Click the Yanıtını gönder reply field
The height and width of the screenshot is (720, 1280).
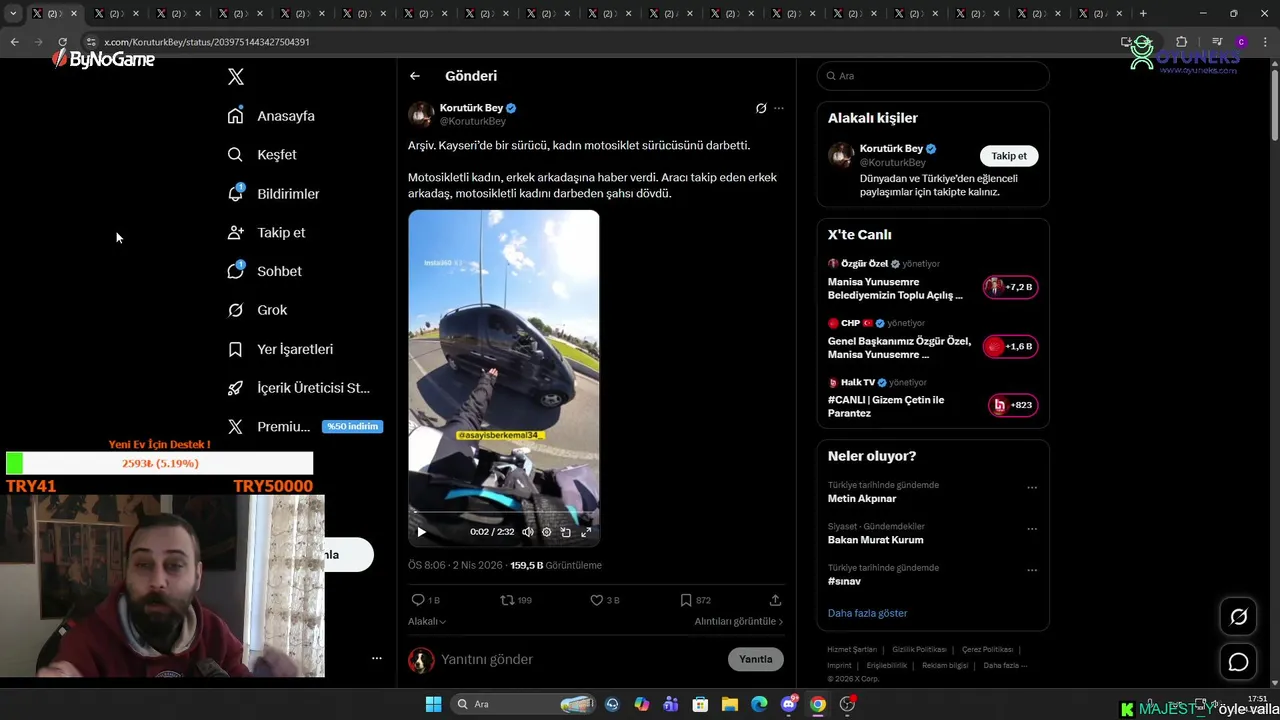(580, 660)
